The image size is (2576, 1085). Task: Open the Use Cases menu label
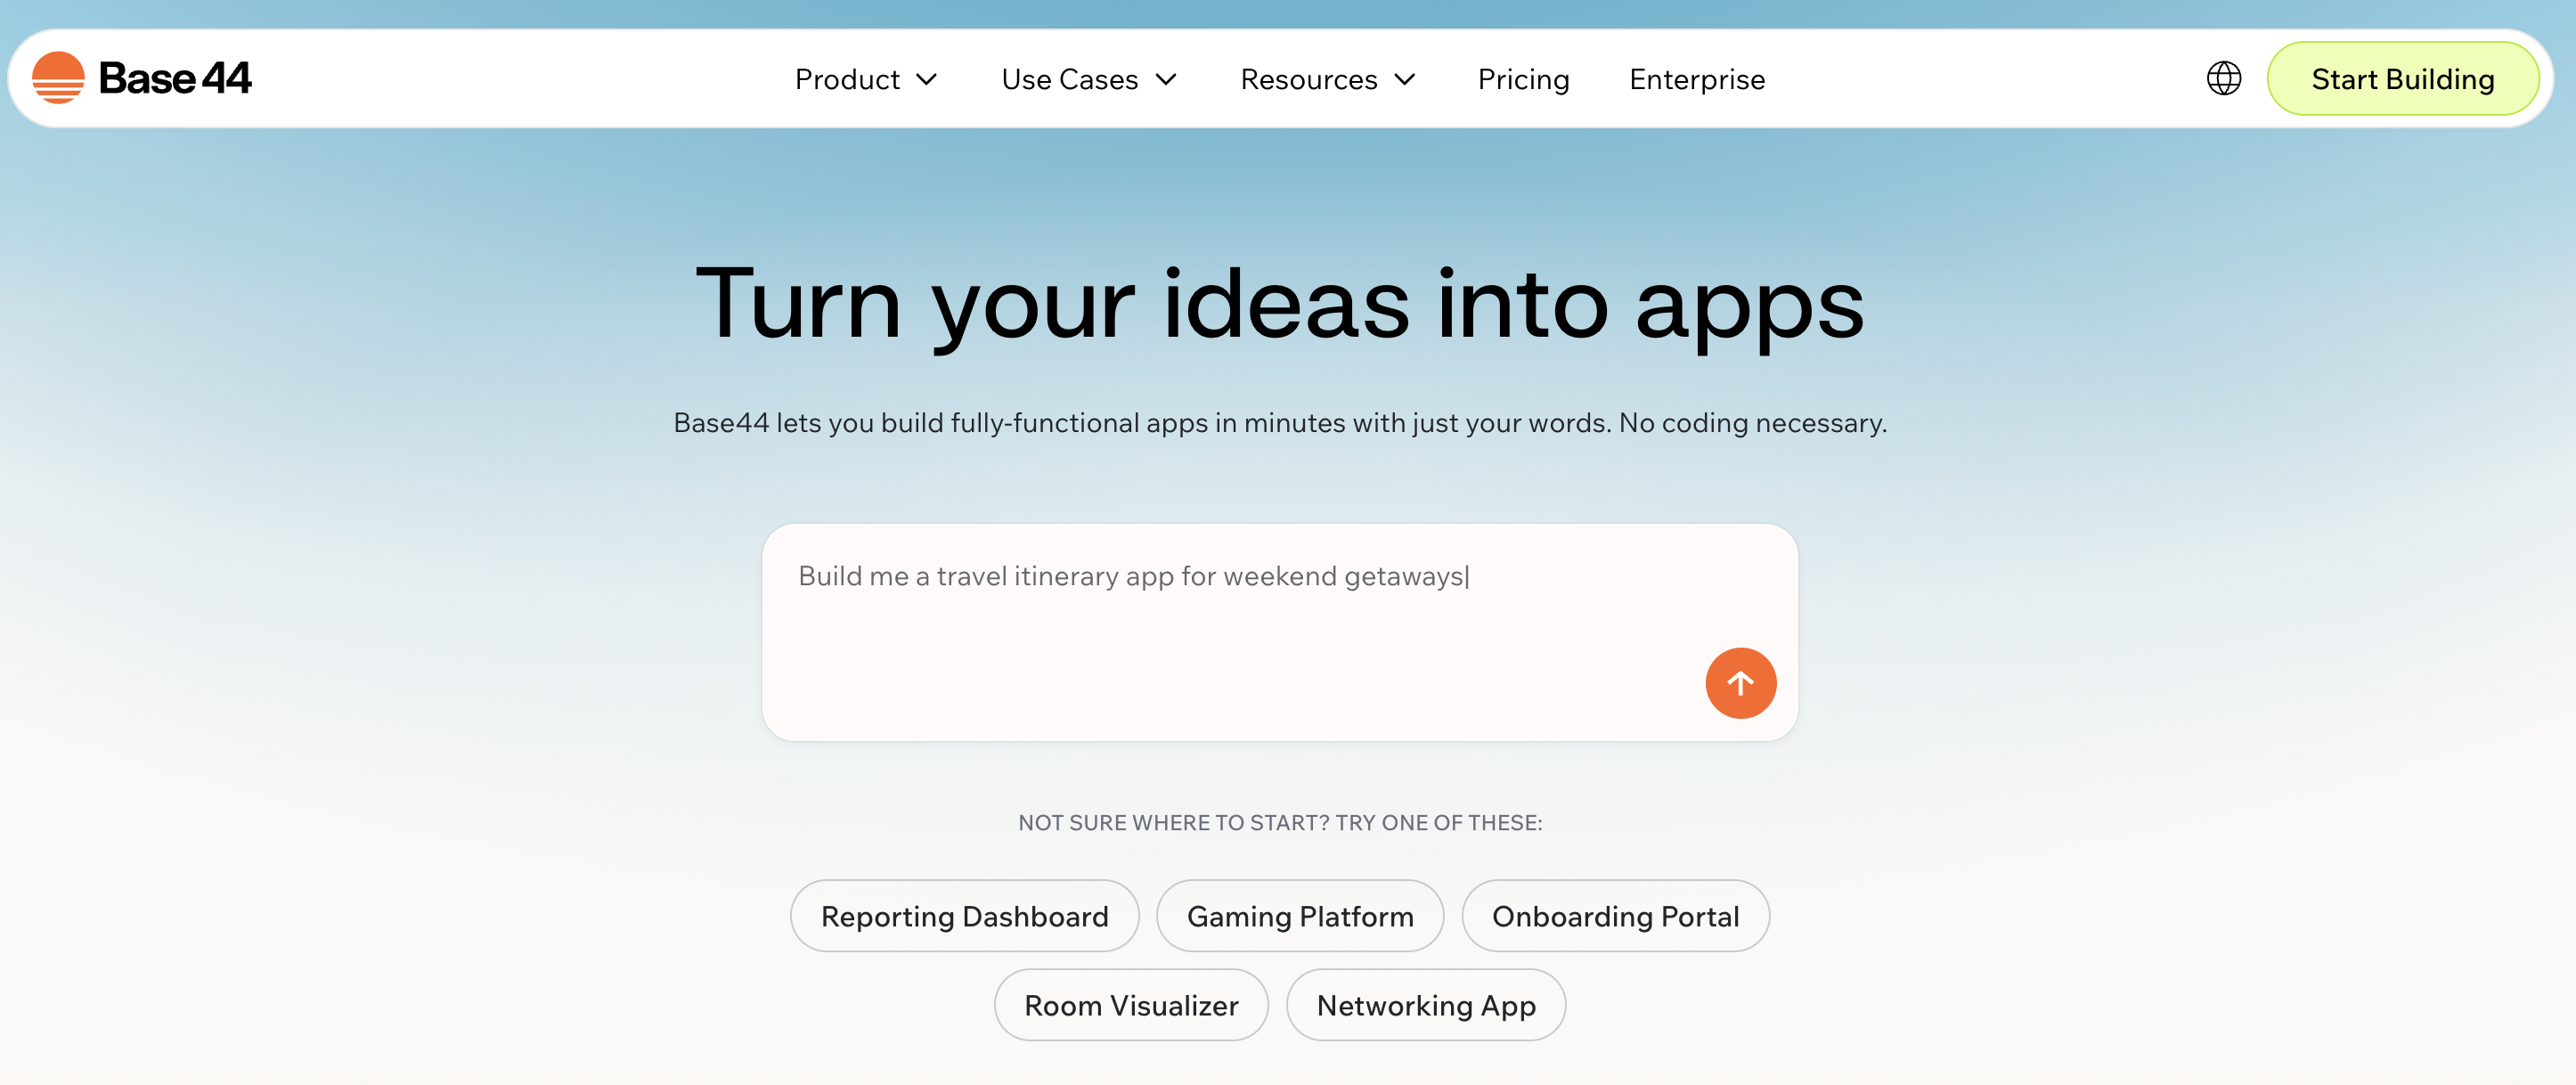tap(1069, 79)
